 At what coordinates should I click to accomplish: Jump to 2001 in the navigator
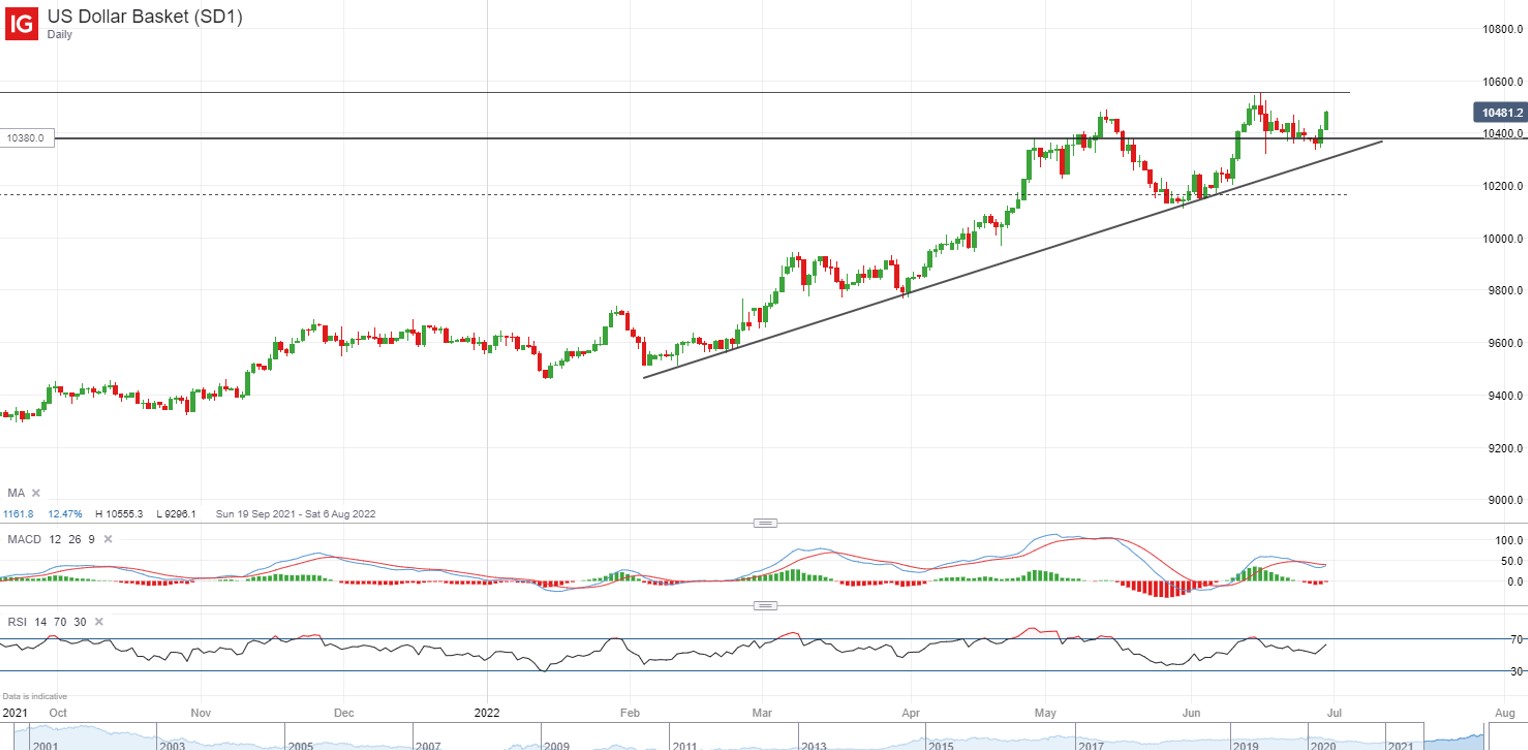coord(46,745)
